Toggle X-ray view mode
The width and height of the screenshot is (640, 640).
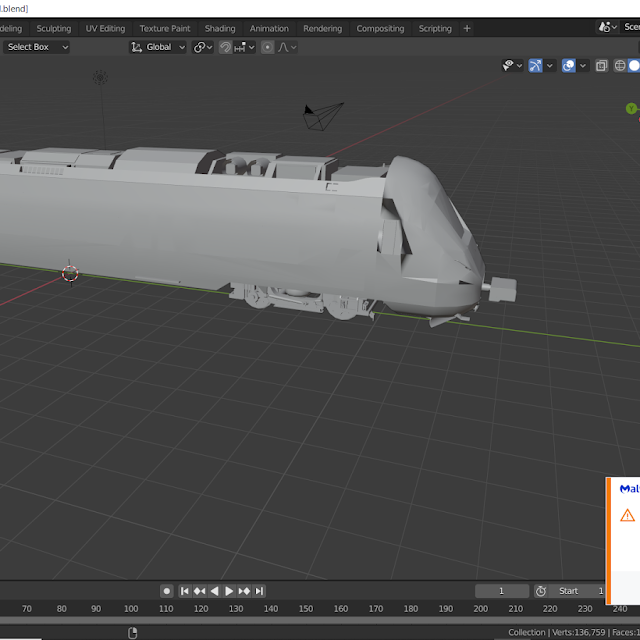pos(601,66)
